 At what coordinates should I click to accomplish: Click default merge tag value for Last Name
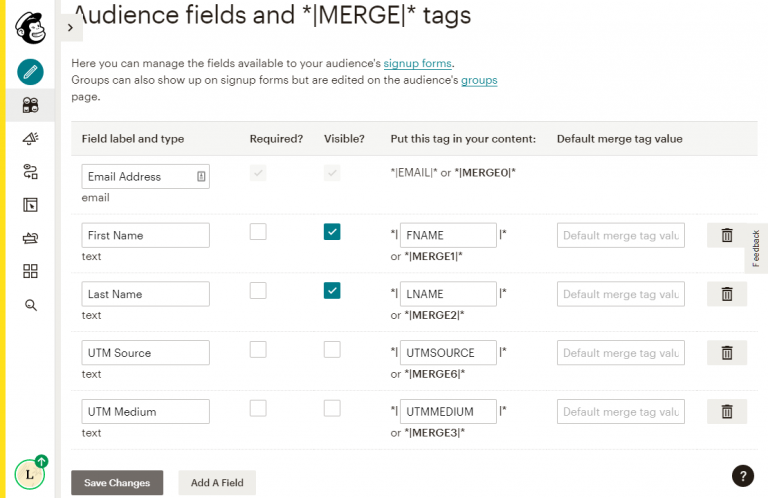[x=621, y=294]
